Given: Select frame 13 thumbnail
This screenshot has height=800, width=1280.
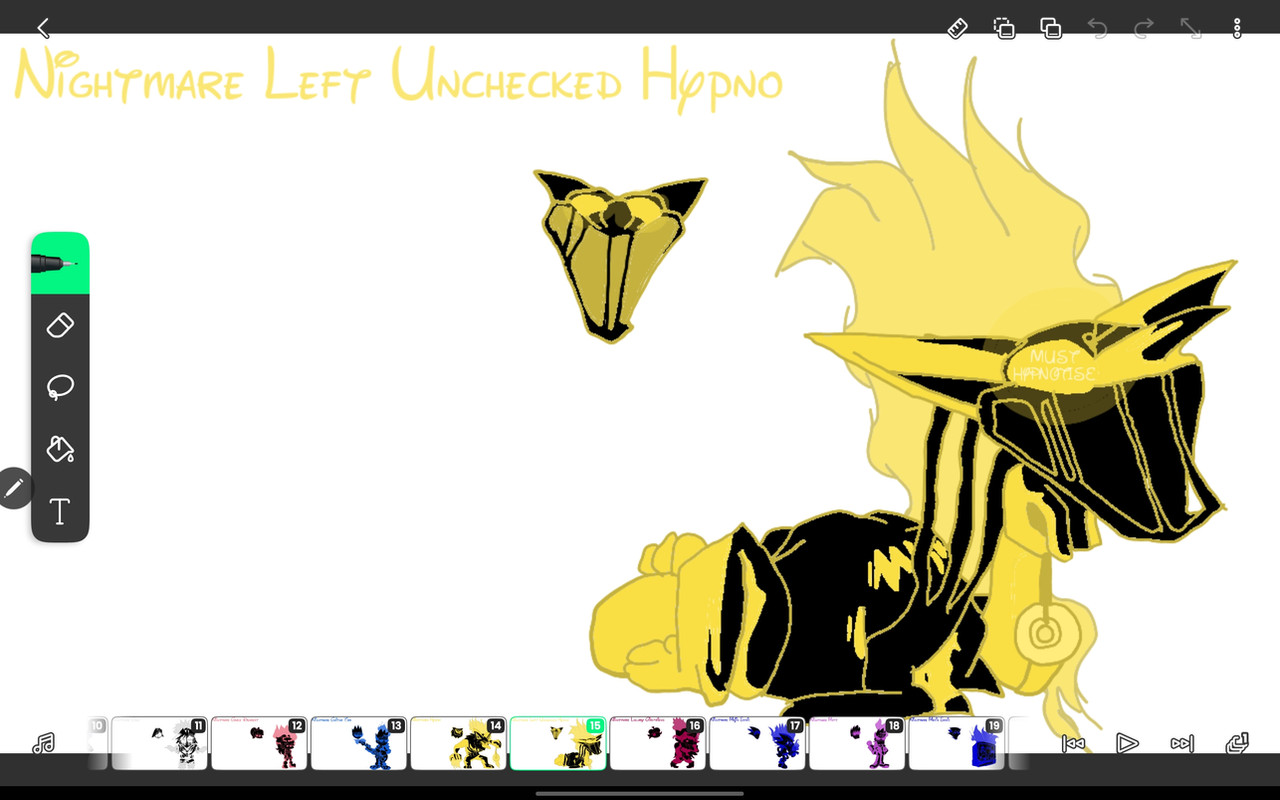Looking at the screenshot, I should pyautogui.click(x=359, y=743).
